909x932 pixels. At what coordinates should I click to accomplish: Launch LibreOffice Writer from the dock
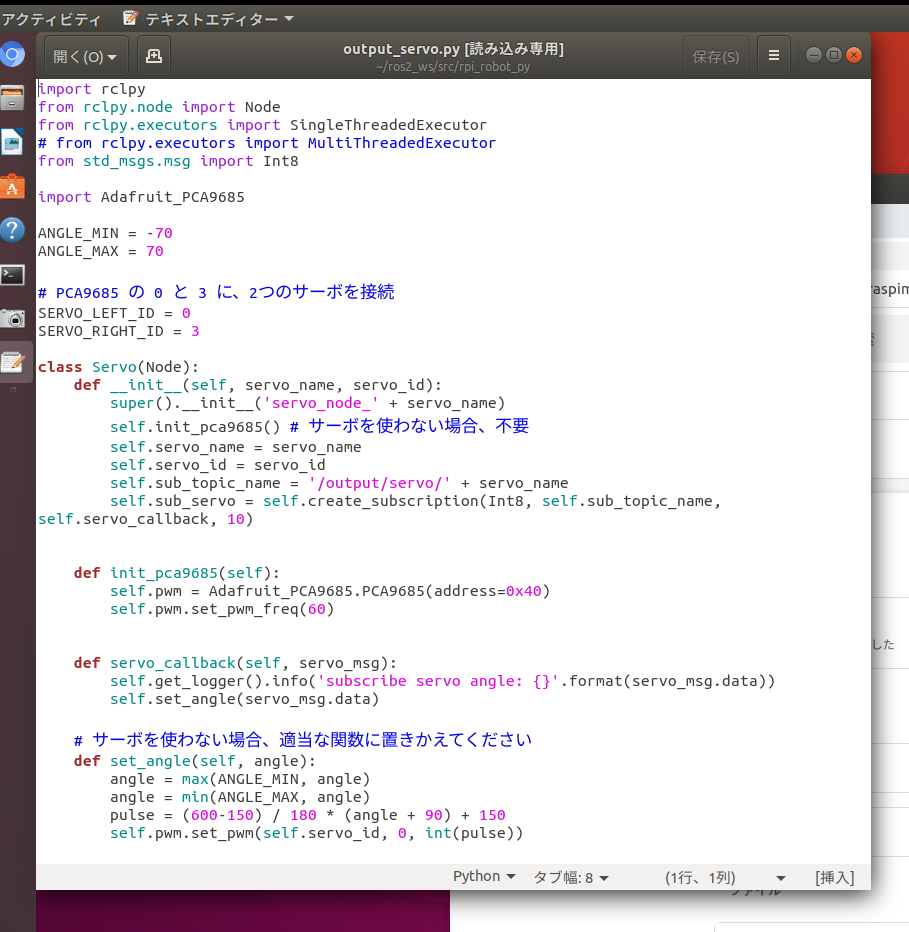(12, 142)
